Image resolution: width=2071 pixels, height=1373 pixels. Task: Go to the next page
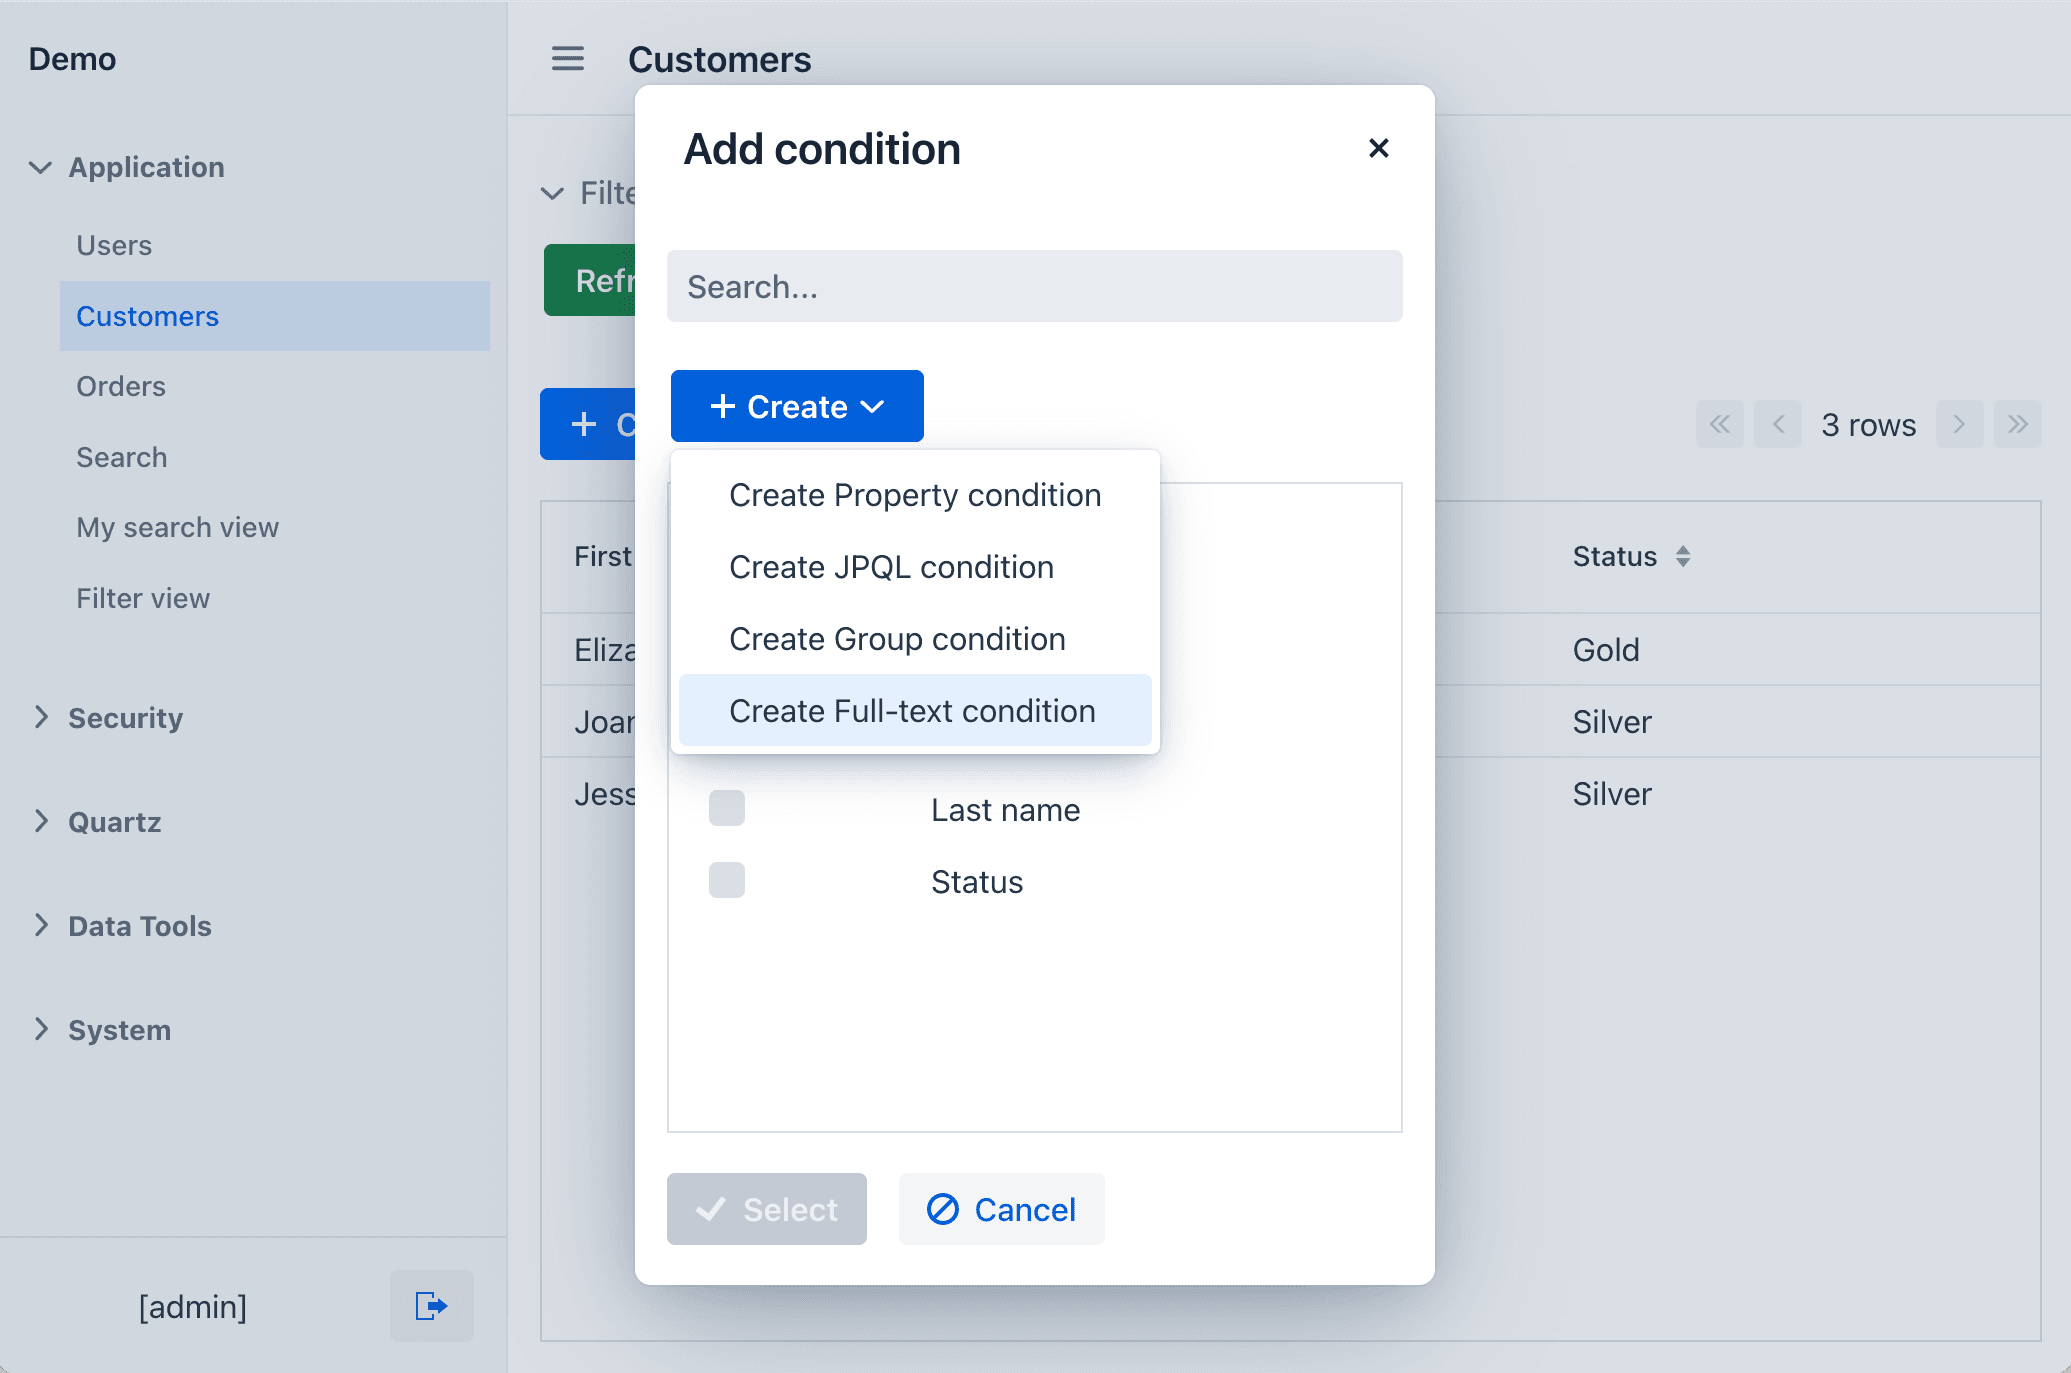(x=1958, y=424)
